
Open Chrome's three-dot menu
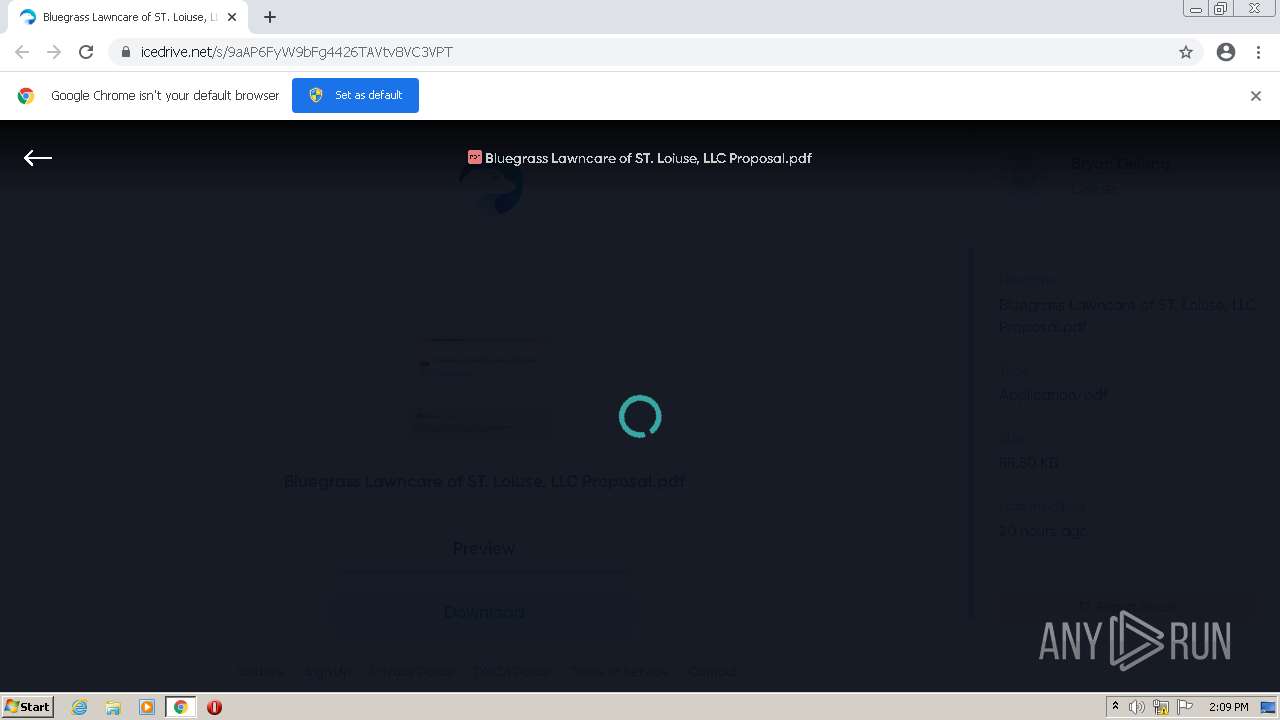1258,52
